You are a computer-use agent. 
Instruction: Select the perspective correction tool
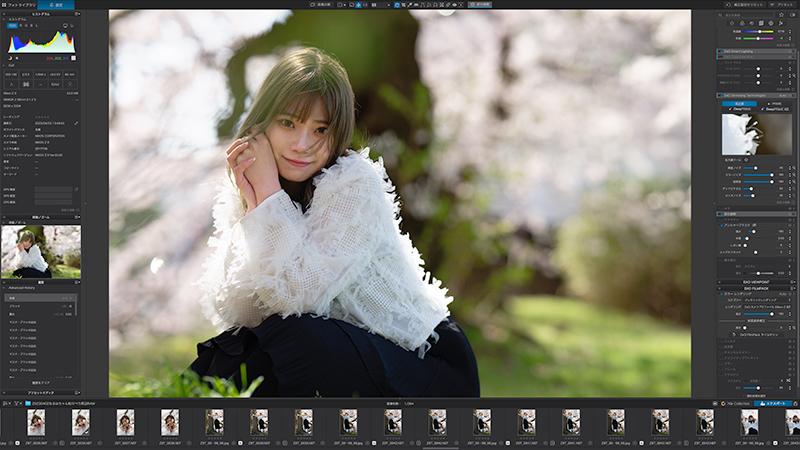click(422, 5)
